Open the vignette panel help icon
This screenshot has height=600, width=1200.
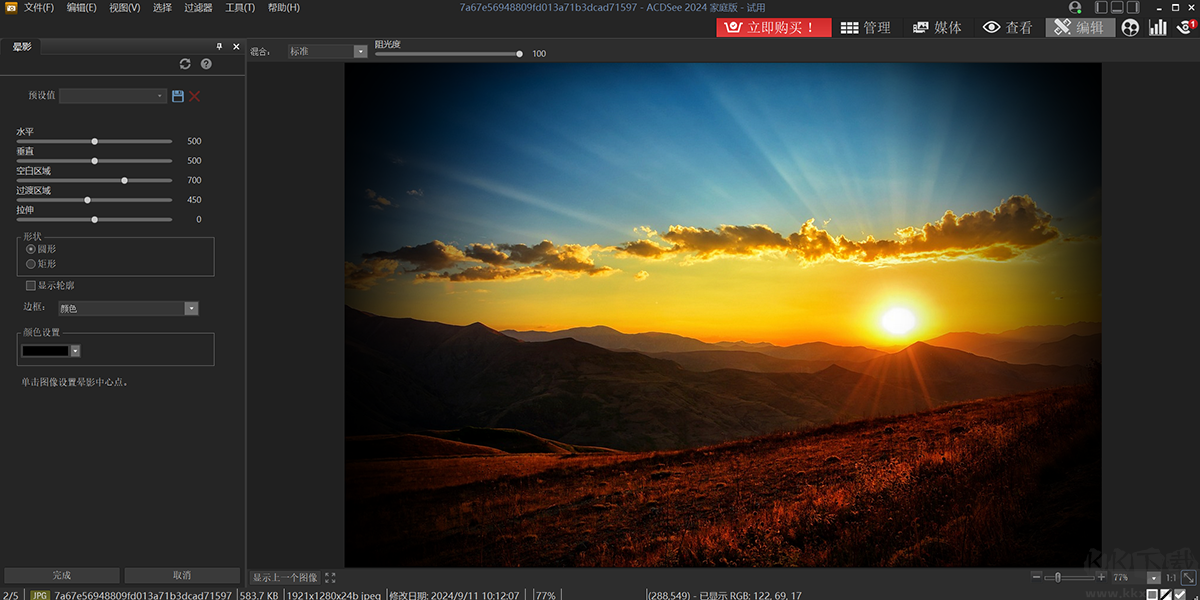[x=206, y=64]
